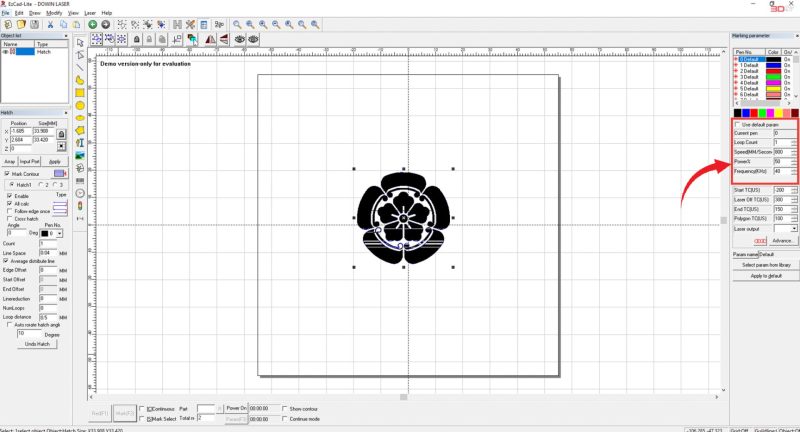Click the lock aspect ratio padlock
This screenshot has height=432, width=800.
pyautogui.click(x=61, y=134)
